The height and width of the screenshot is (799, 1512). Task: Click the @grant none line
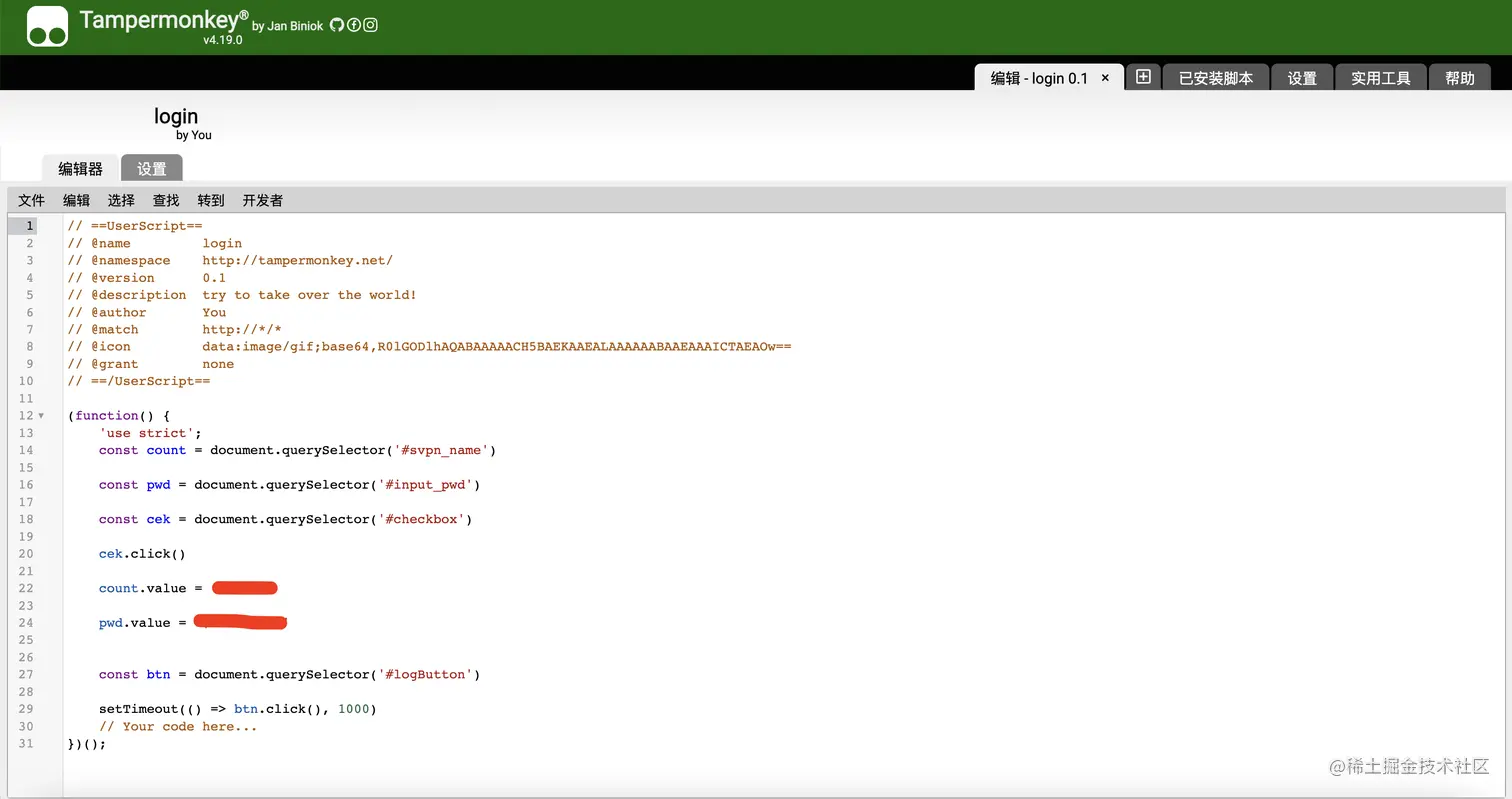[x=153, y=364]
